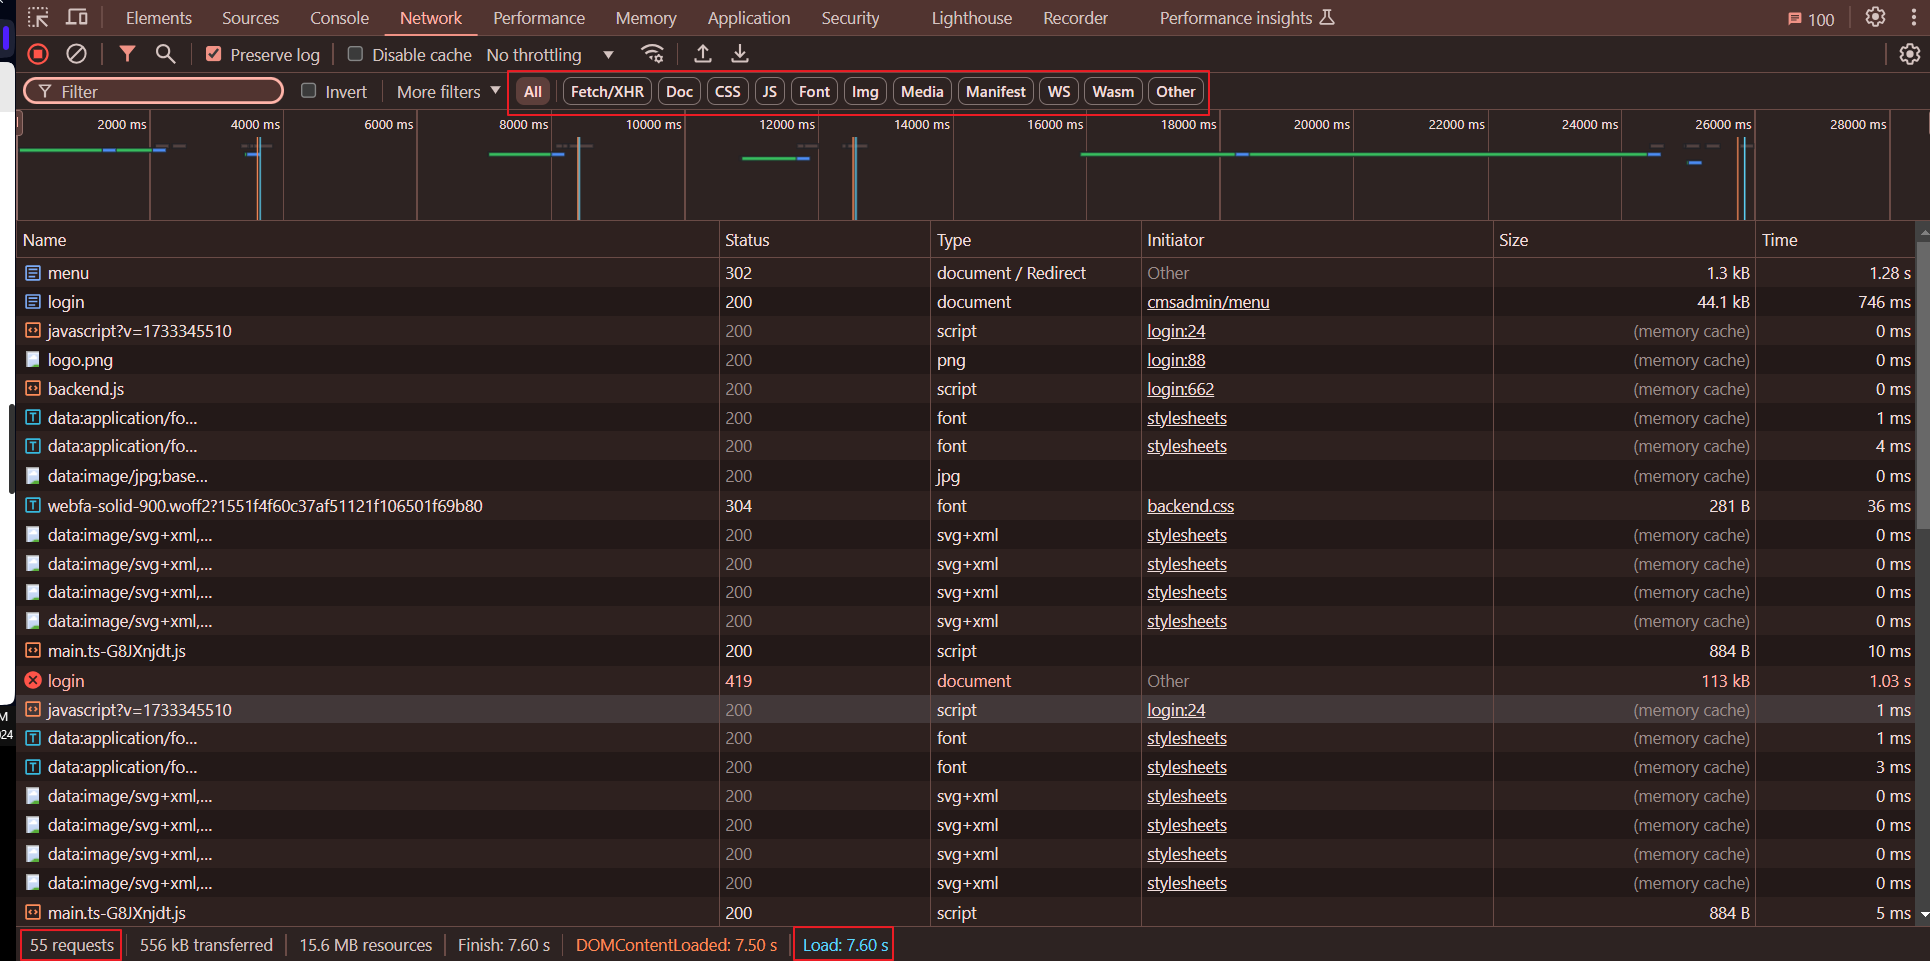This screenshot has height=961, width=1930.
Task: Open the Performance tab
Action: [x=539, y=18]
